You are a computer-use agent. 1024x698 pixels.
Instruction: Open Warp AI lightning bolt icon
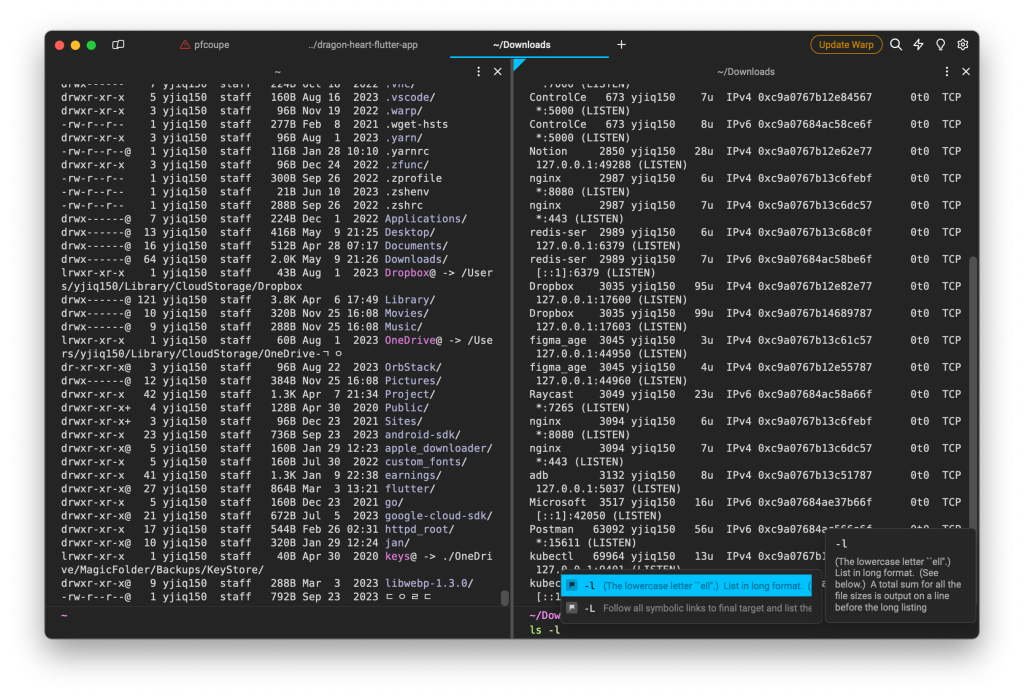point(918,44)
